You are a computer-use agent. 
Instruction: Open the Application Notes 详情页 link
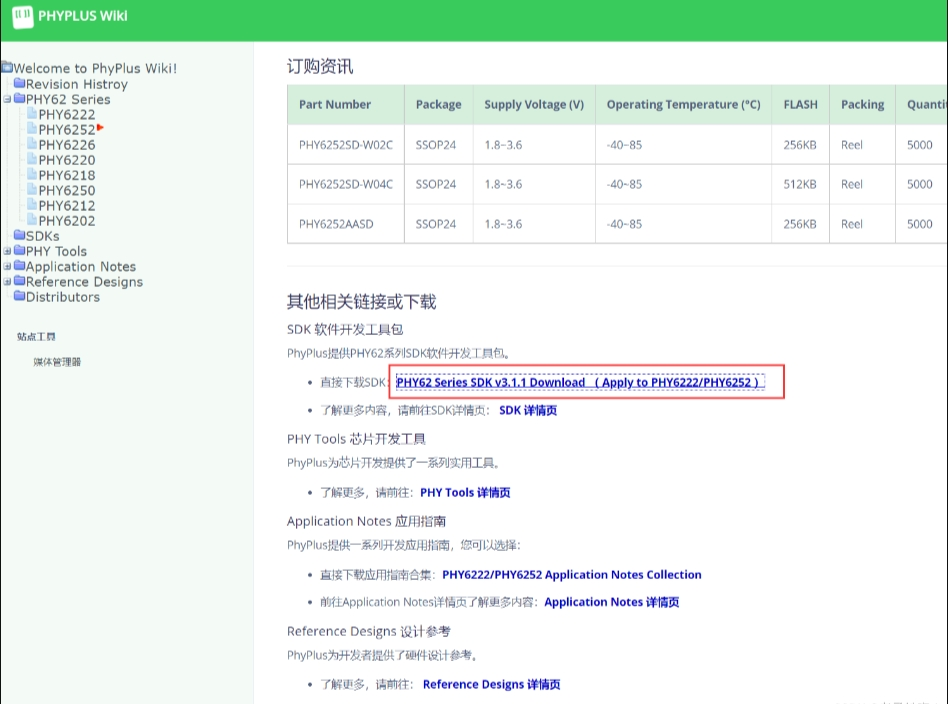tap(612, 602)
